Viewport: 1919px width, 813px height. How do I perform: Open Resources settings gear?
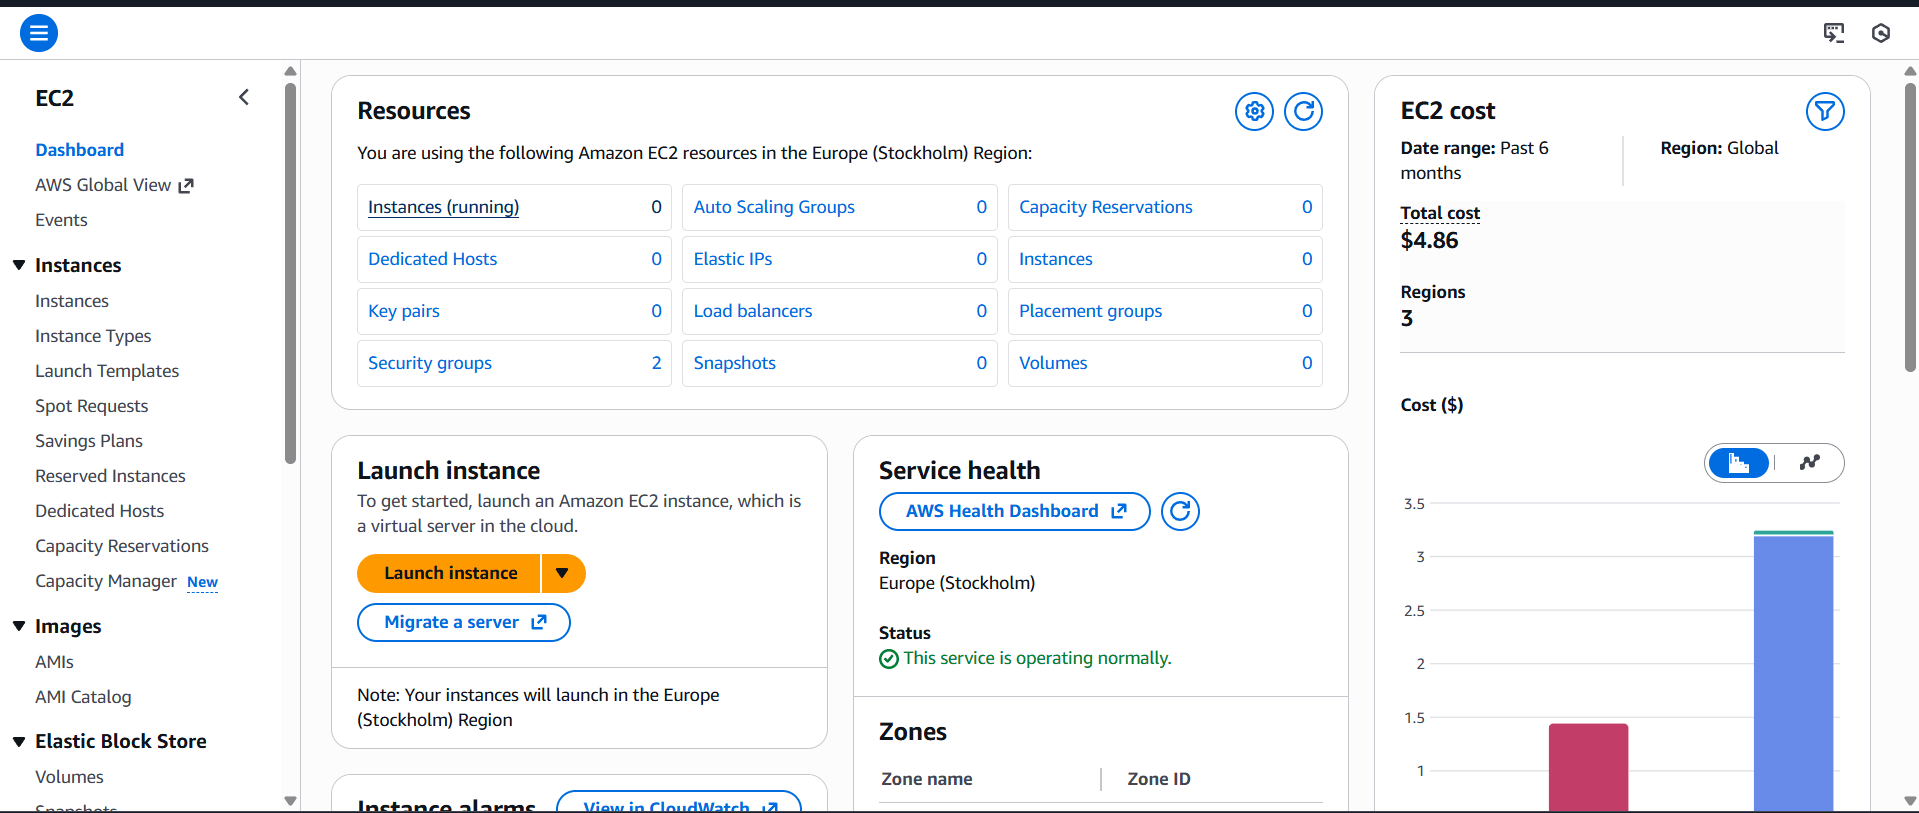[1254, 111]
